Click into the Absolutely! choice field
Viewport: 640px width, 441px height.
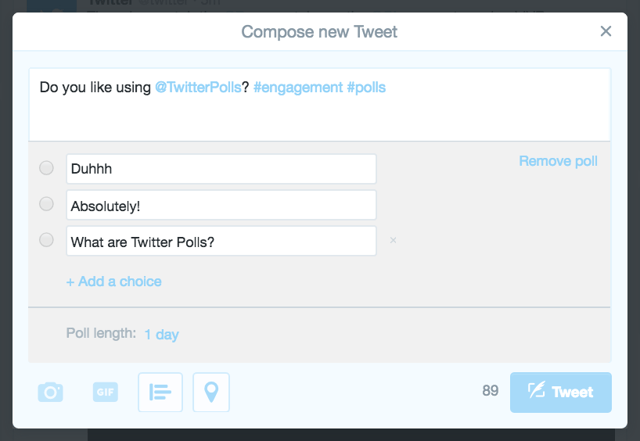(220, 205)
